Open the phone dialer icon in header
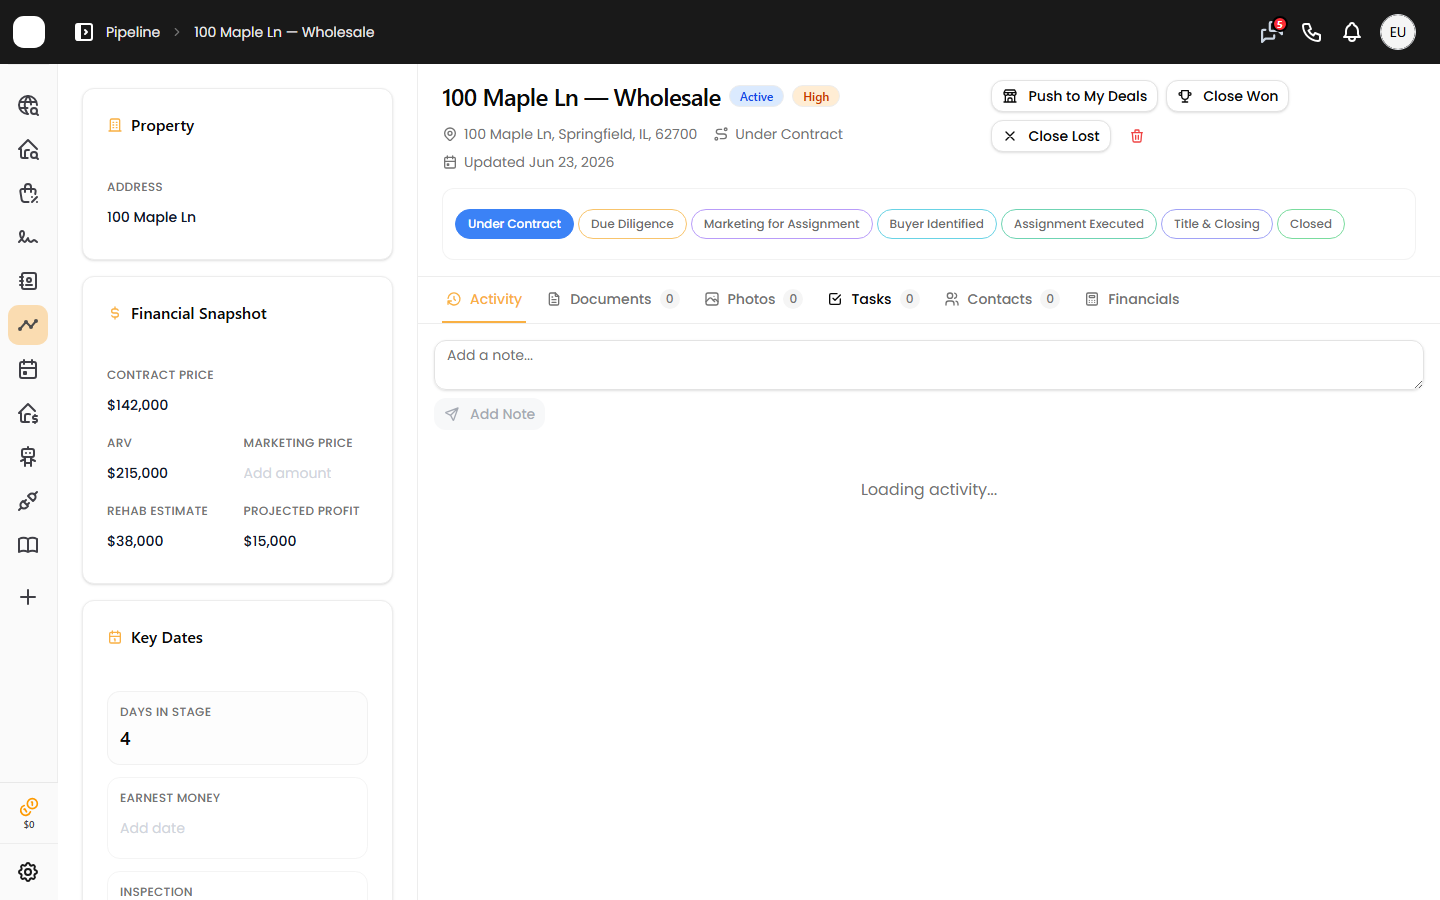1440x900 pixels. click(x=1312, y=32)
